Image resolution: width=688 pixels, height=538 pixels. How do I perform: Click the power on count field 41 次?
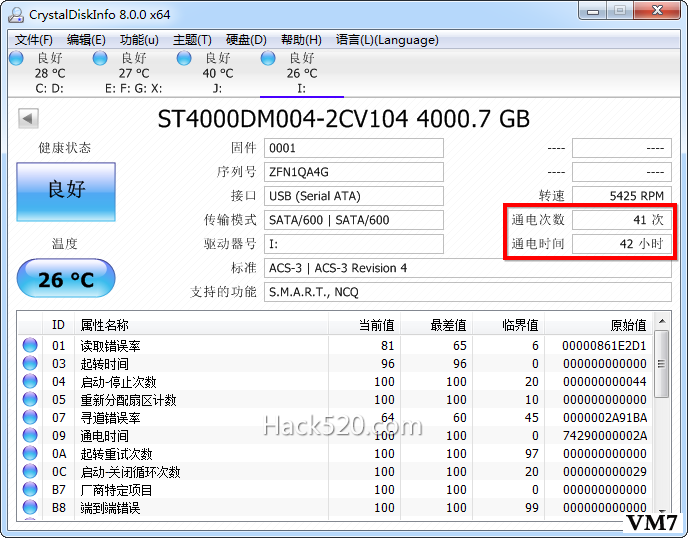click(622, 220)
